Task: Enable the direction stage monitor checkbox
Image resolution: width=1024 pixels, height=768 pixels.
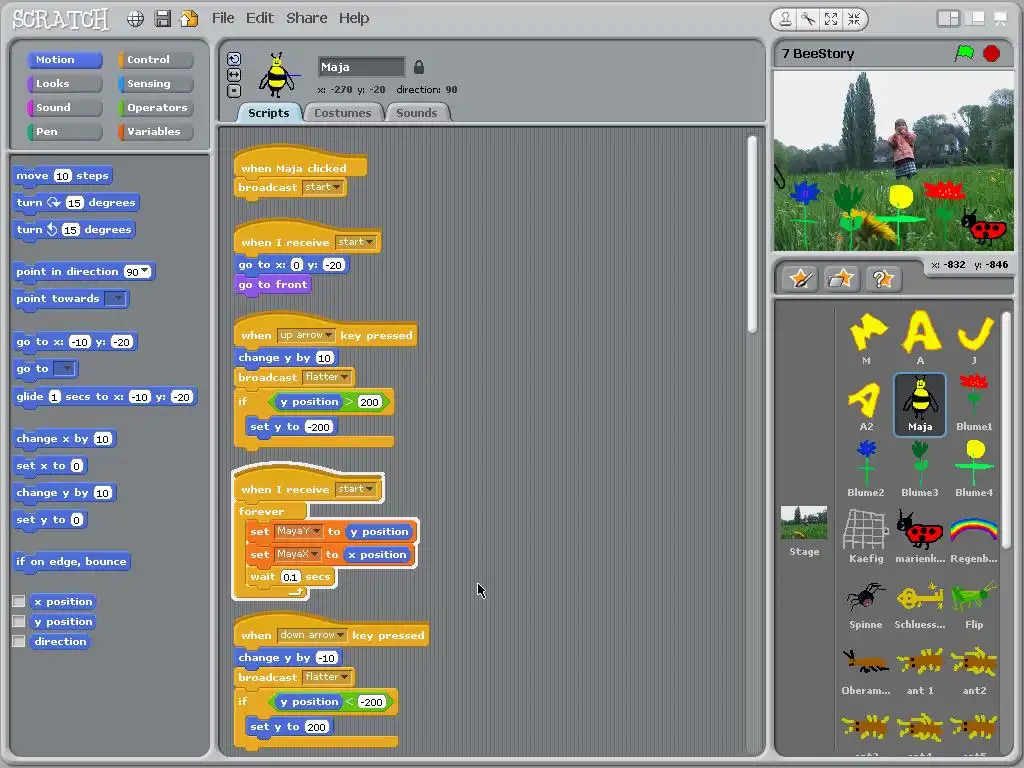Action: [x=19, y=641]
